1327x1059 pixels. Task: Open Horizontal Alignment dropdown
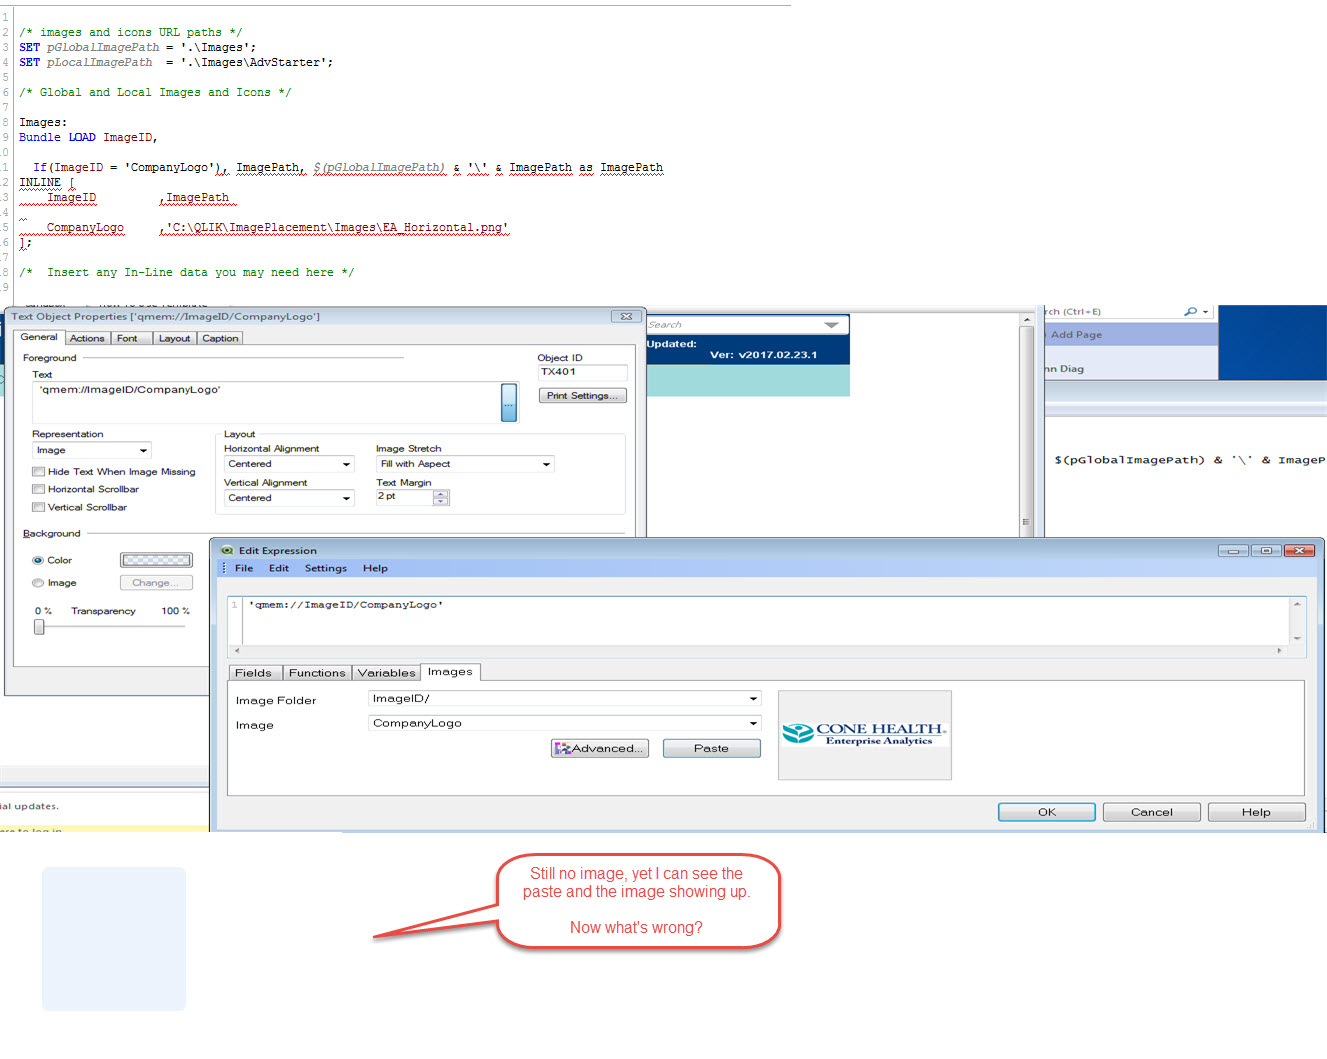[289, 464]
